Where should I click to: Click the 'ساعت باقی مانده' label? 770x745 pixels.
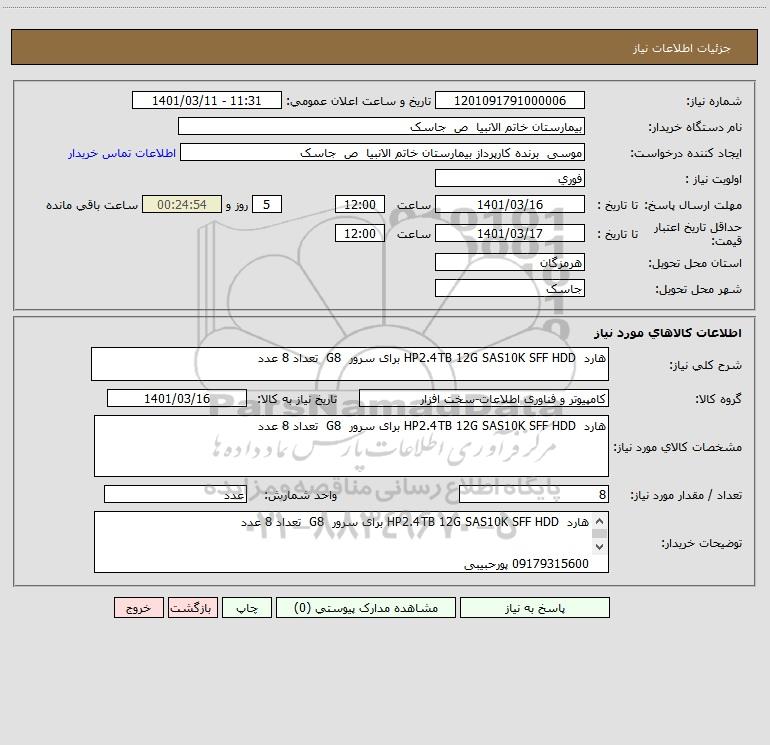[x=92, y=205]
